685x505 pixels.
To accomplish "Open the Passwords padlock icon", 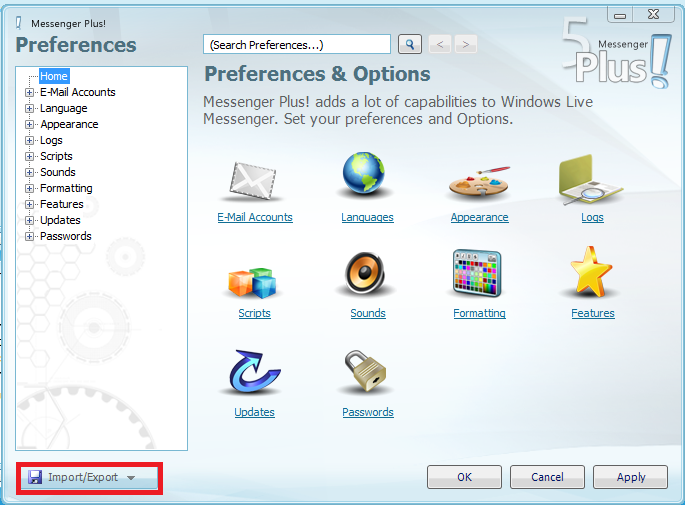I will tap(367, 373).
